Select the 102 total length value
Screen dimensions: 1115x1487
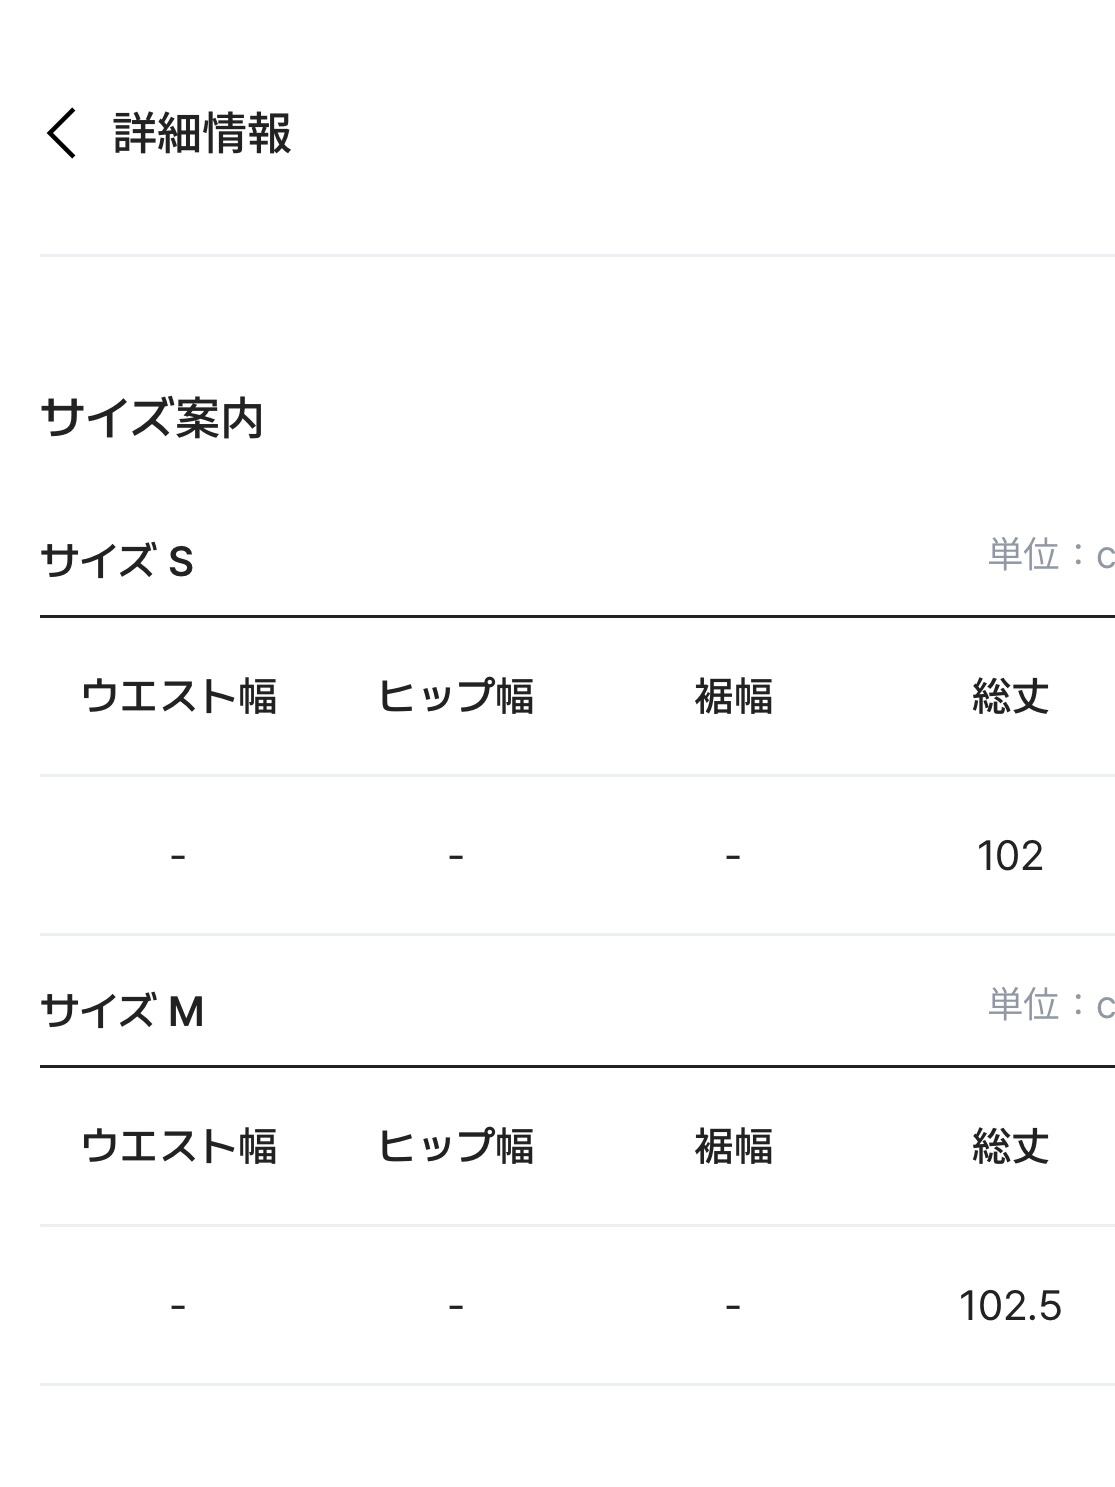coord(1010,856)
